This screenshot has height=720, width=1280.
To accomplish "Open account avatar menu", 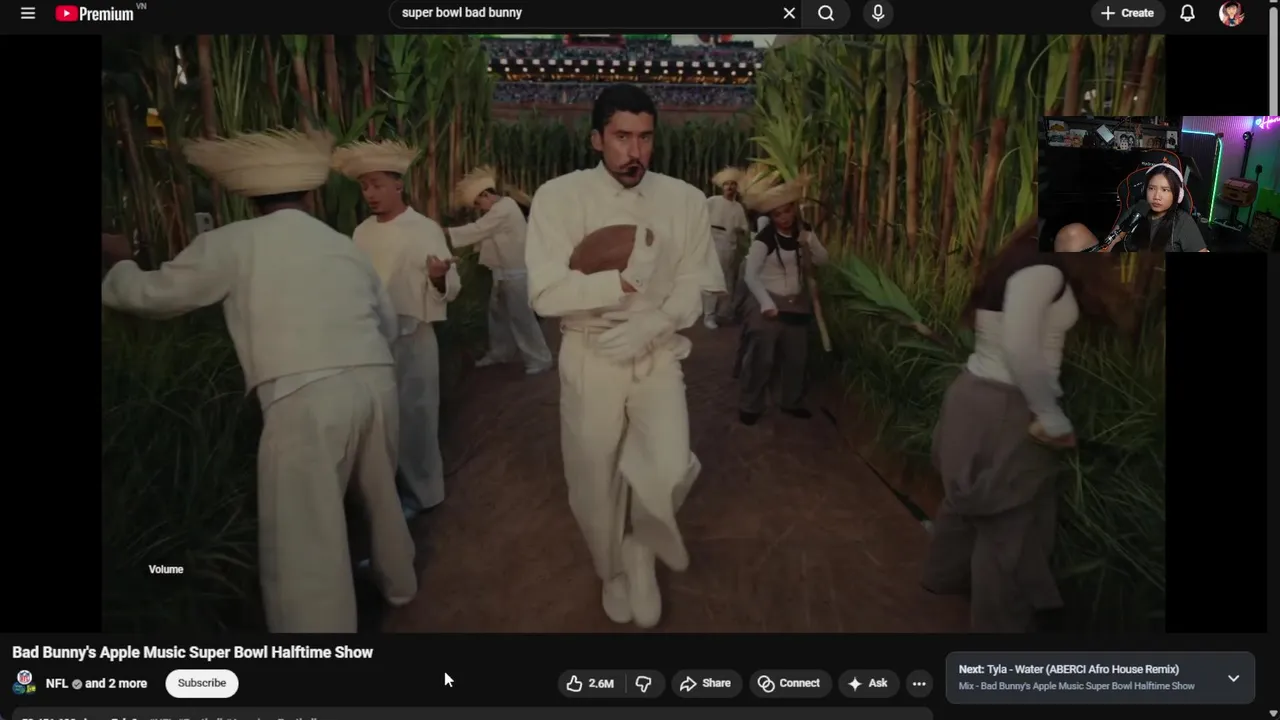I will [1232, 13].
